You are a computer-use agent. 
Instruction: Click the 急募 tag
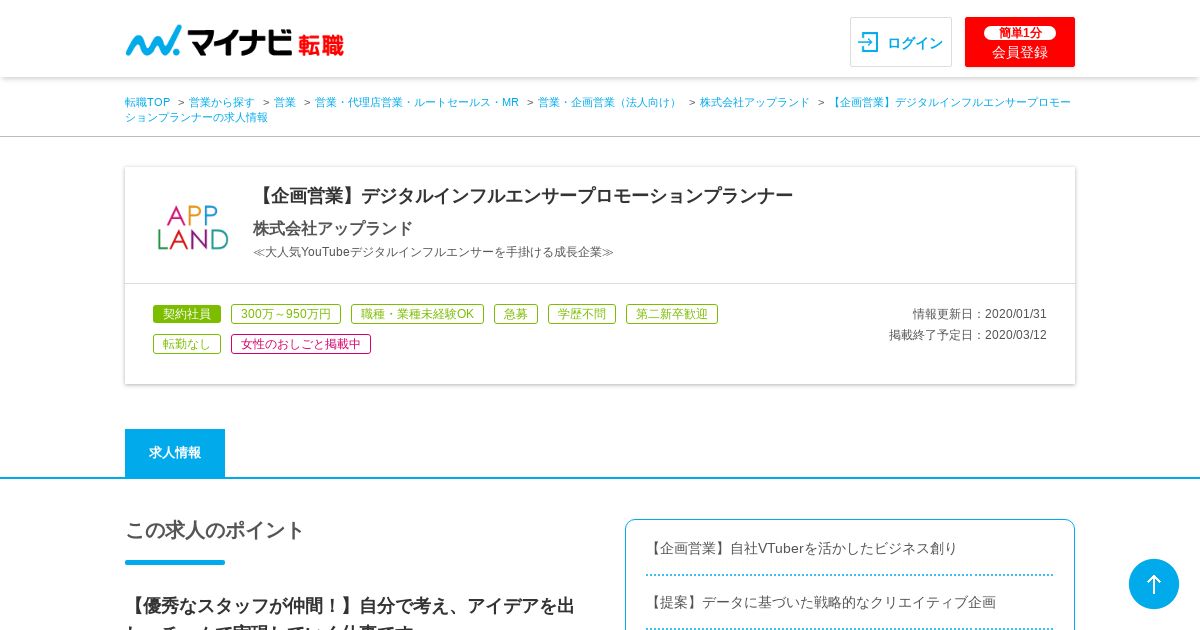point(516,314)
